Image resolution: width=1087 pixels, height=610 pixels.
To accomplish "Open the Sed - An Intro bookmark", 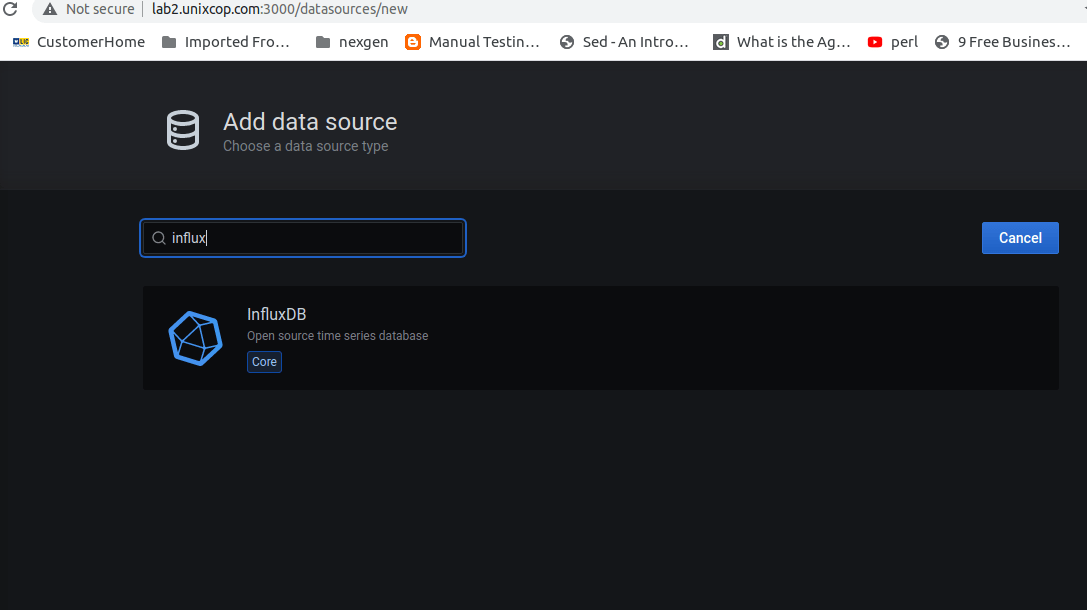I will point(624,42).
